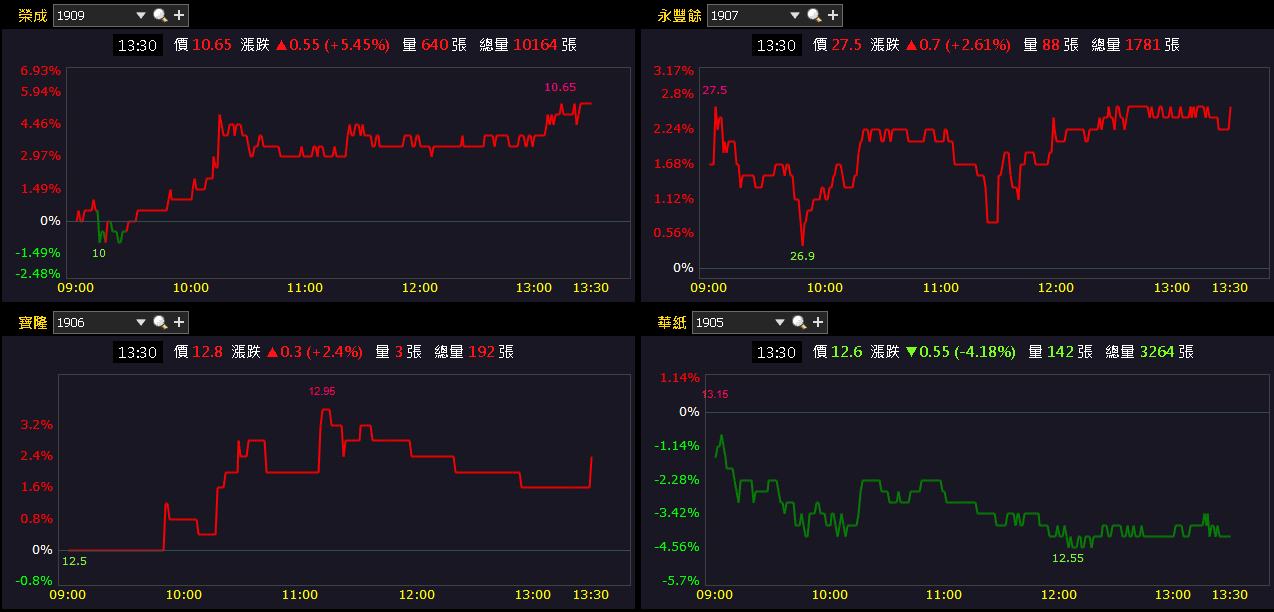Click the 26.9 low marker on the 永豐餘 chart
The height and width of the screenshot is (612, 1274).
coord(802,256)
